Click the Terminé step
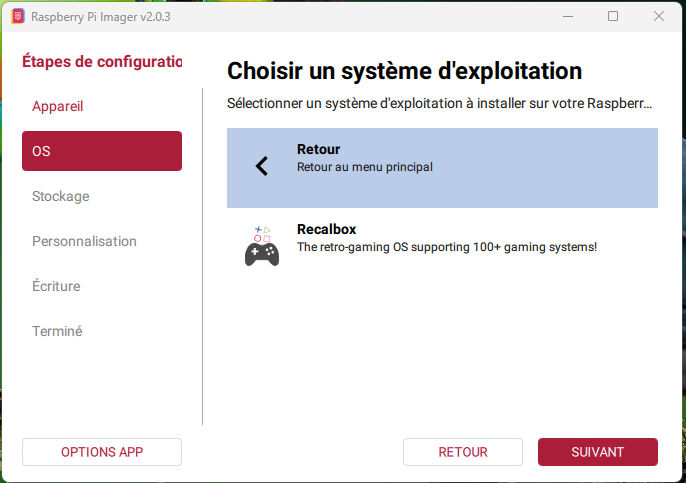Screen dimensions: 686x483 (57, 331)
